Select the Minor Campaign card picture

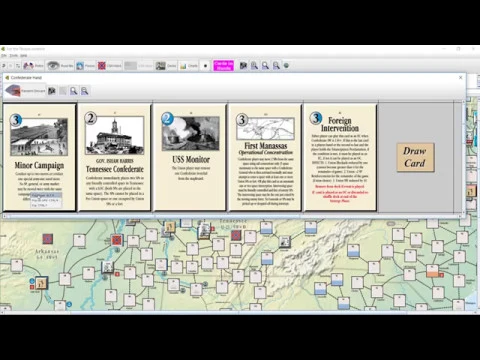[x=39, y=137]
